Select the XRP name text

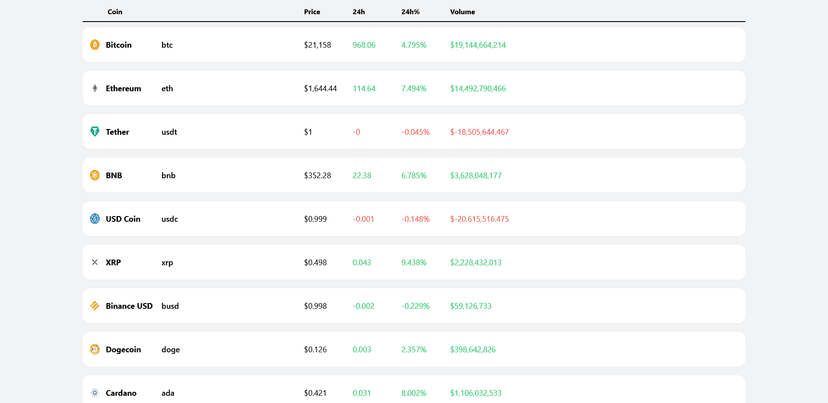[x=113, y=262]
